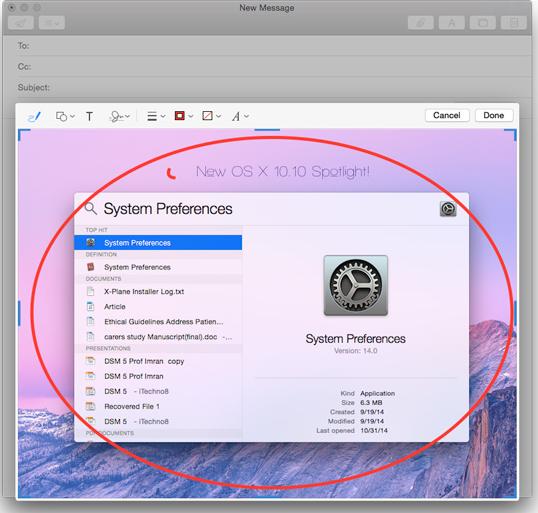This screenshot has height=513, width=538.
Task: Click the stationery pane icon in New Message
Action: click(514, 23)
